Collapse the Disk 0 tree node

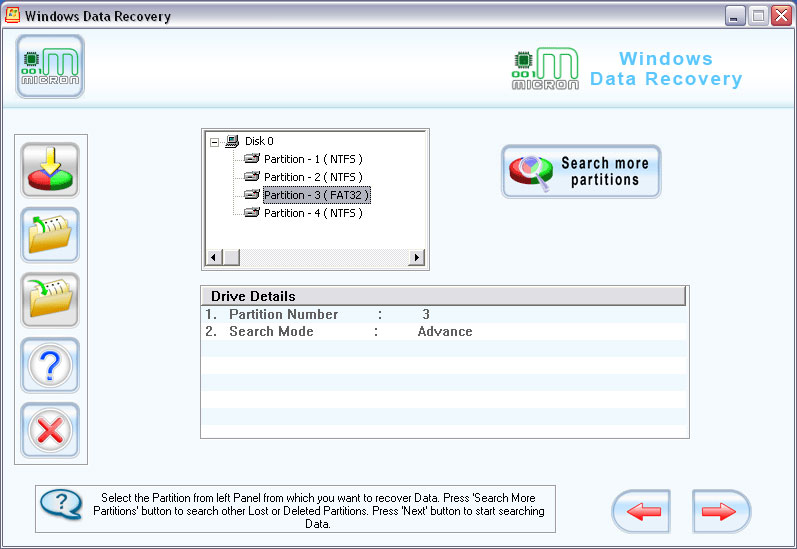coord(215,141)
